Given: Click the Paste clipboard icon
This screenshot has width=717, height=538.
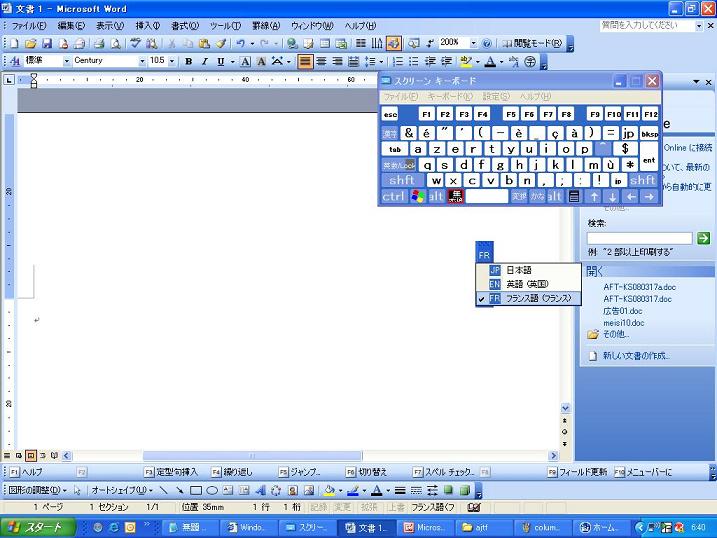Looking at the screenshot, I should [x=204, y=43].
